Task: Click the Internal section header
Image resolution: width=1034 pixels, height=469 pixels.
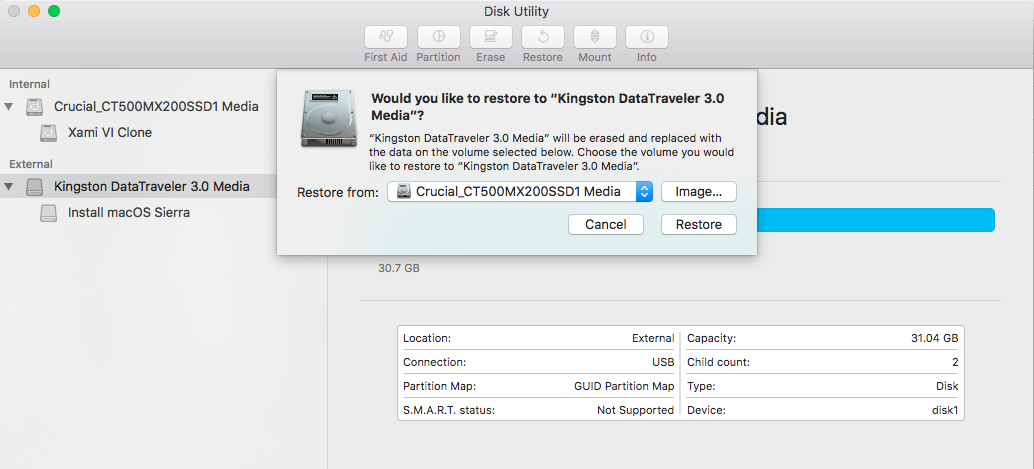Action: click(x=29, y=84)
